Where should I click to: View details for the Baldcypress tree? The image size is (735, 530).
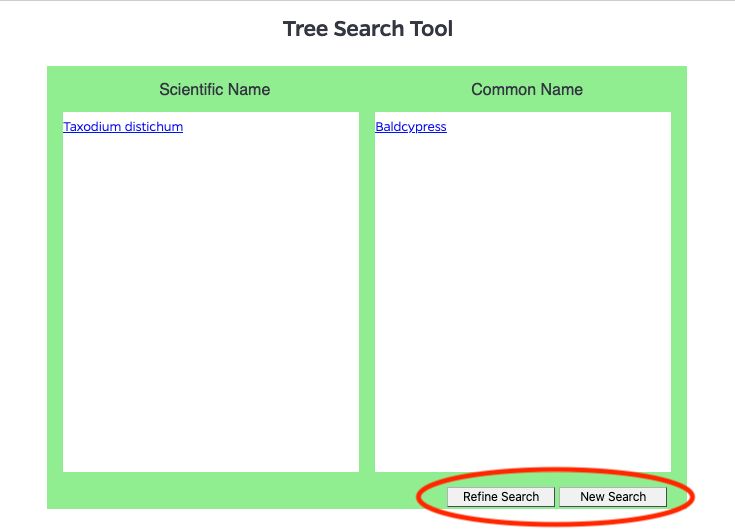[x=411, y=127]
